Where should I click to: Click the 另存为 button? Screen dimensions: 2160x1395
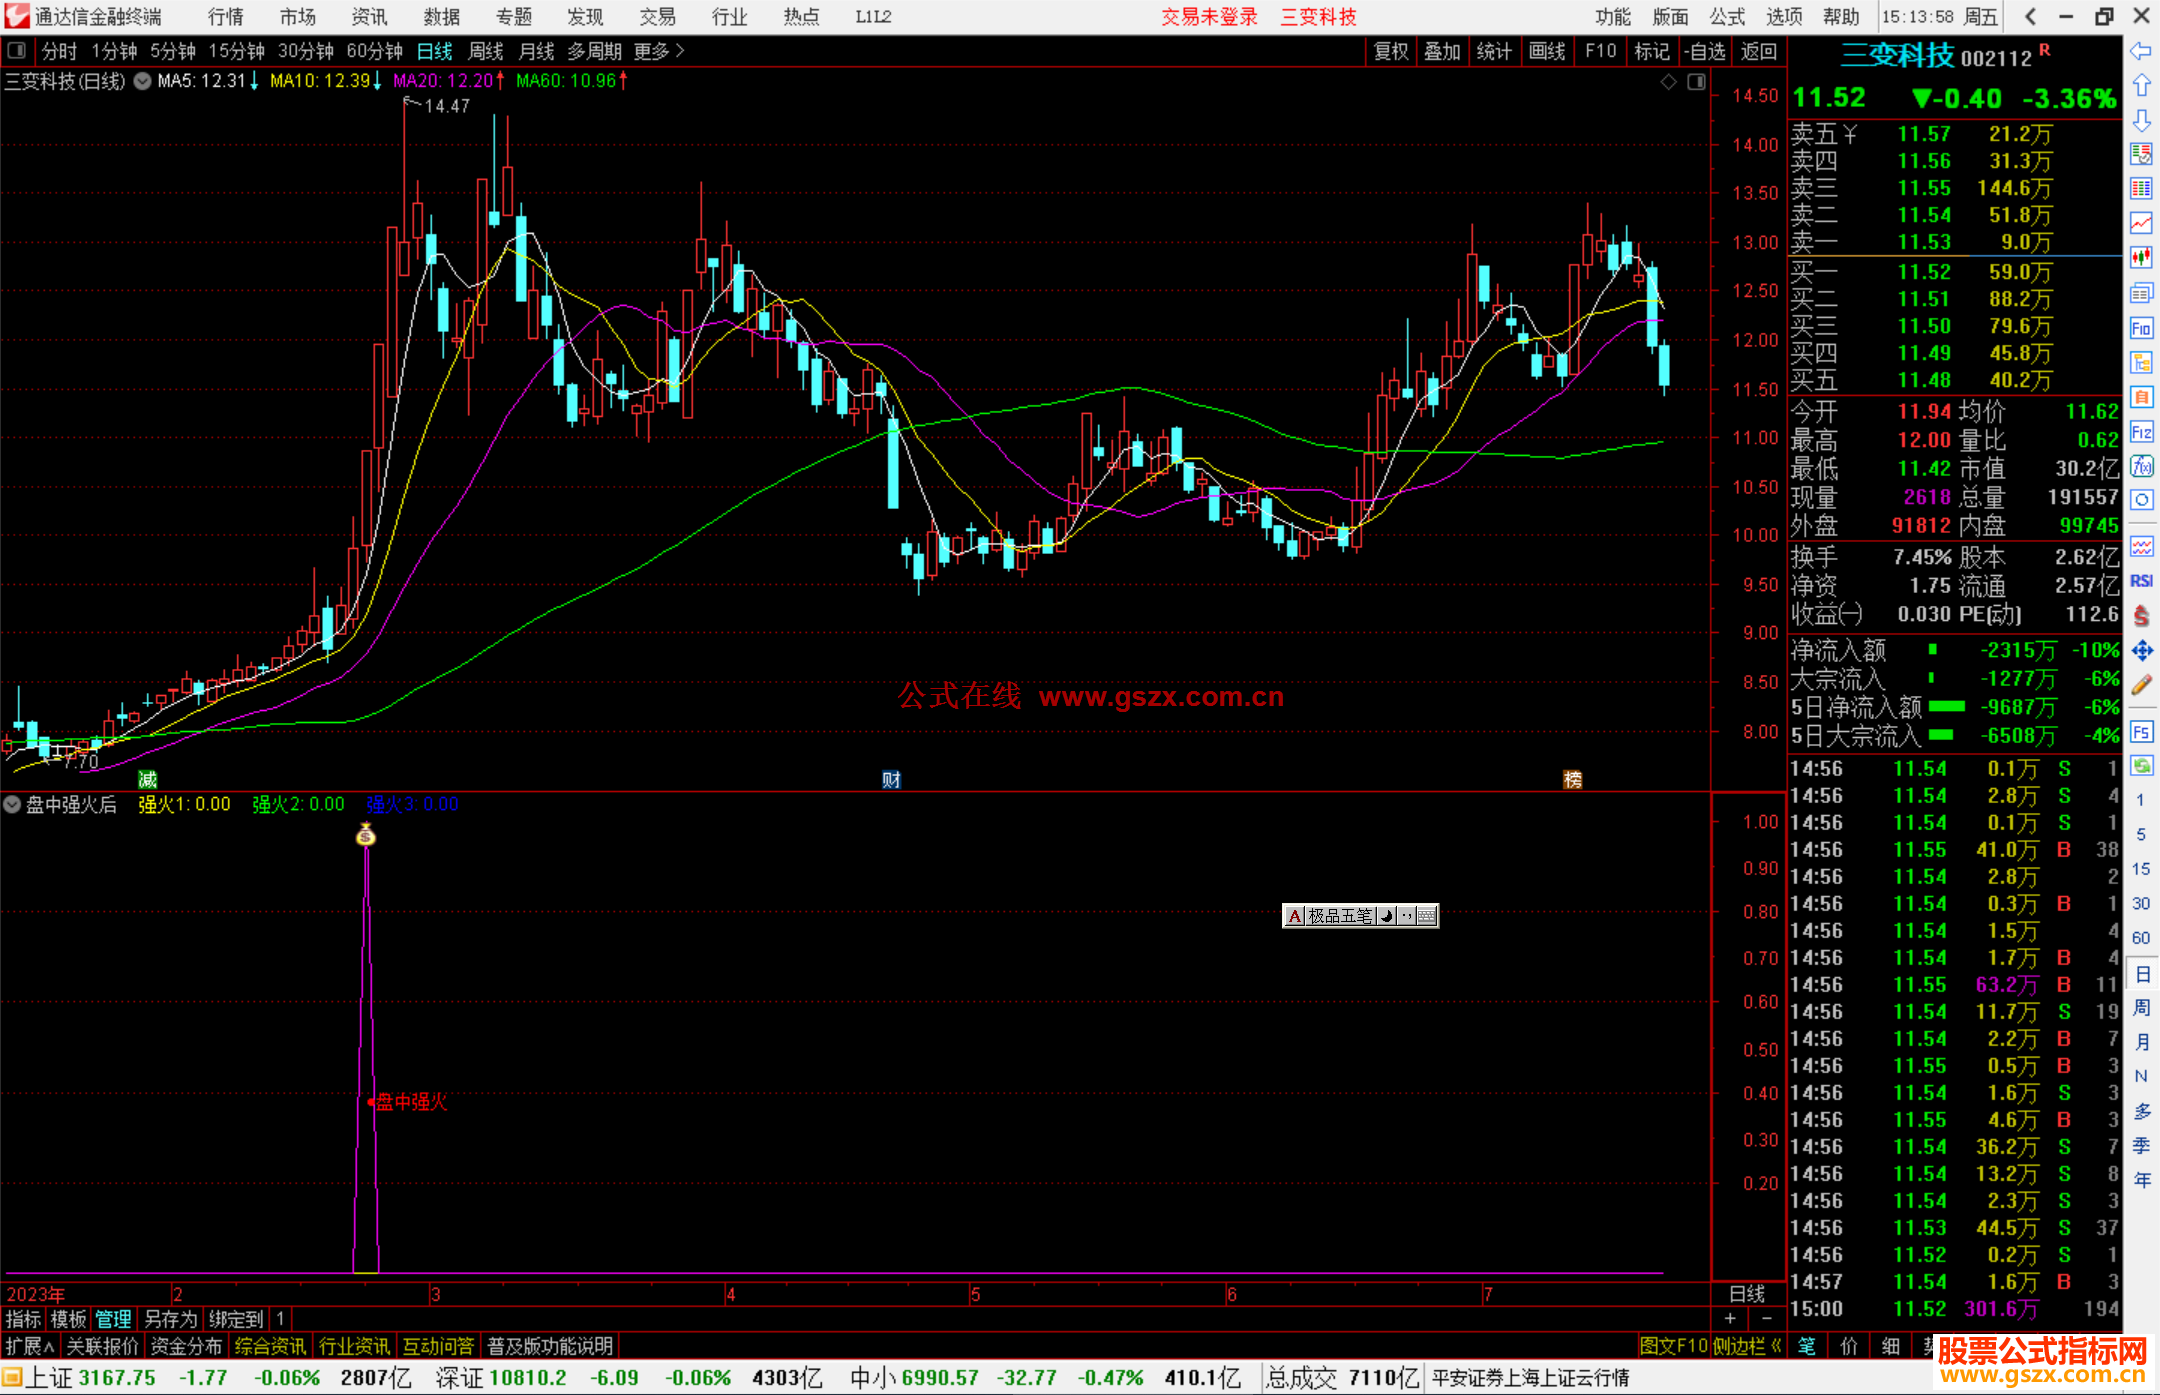click(170, 1319)
